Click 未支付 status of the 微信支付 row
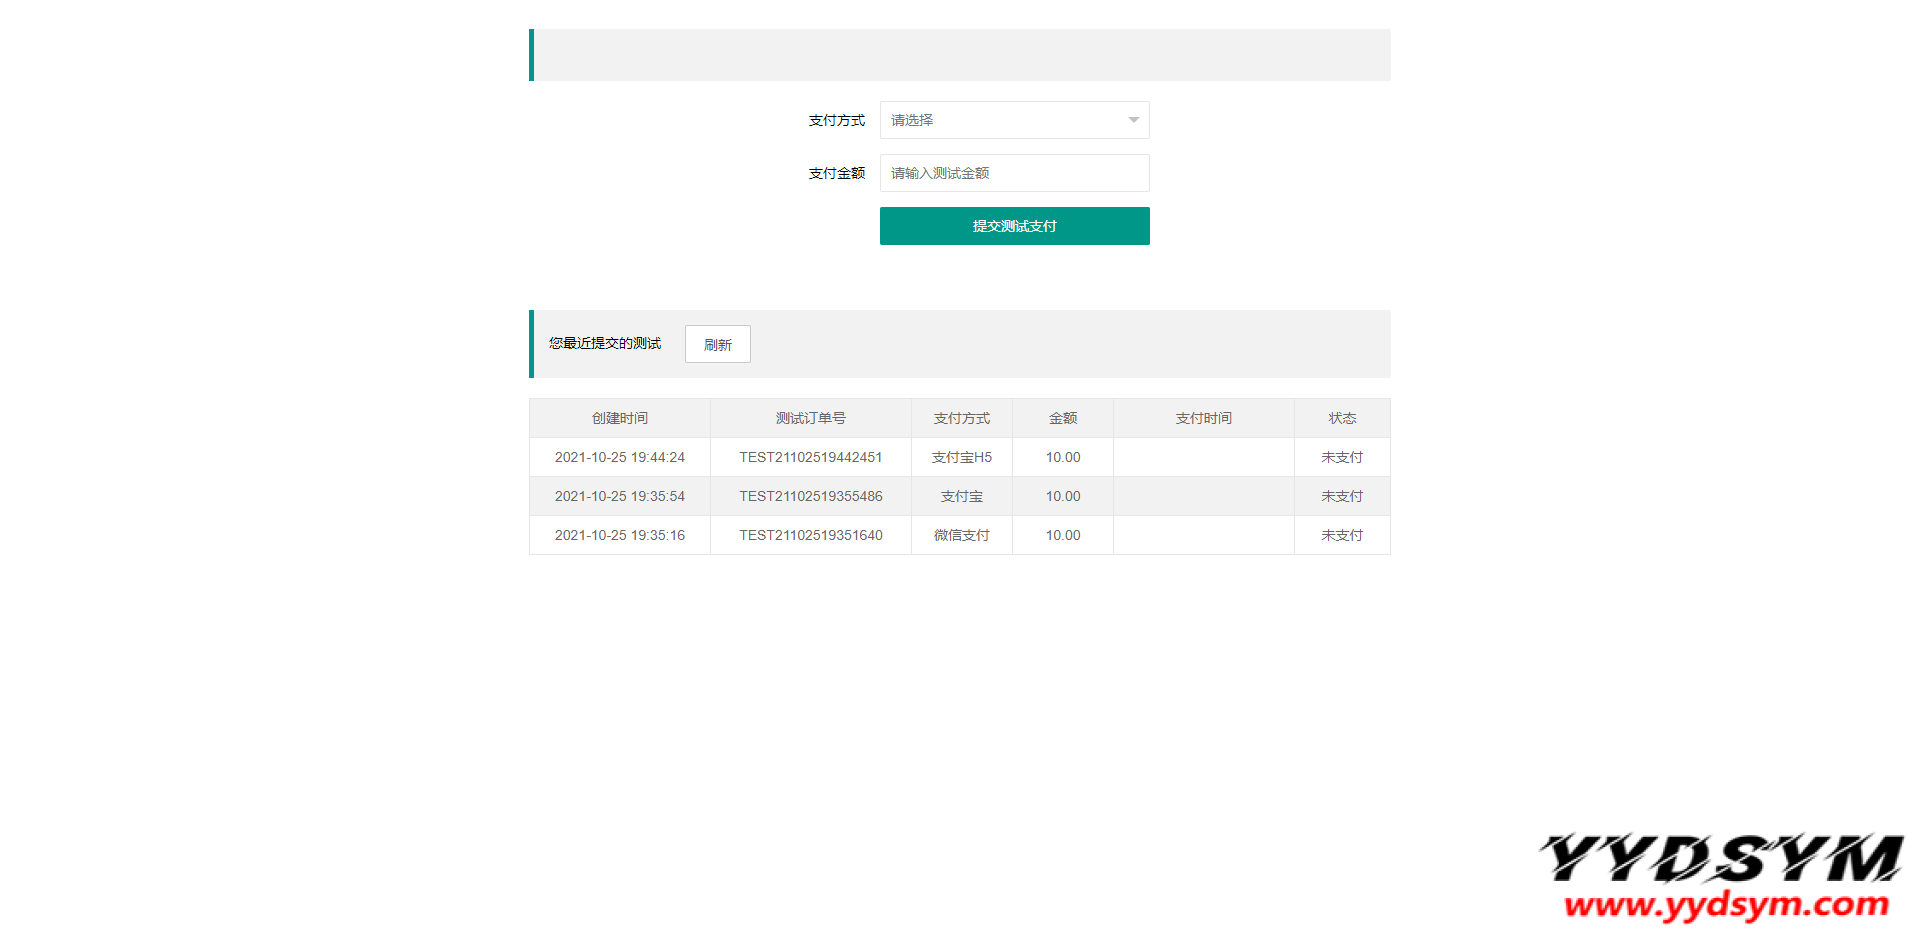Image resolution: width=1920 pixels, height=935 pixels. coord(1342,535)
